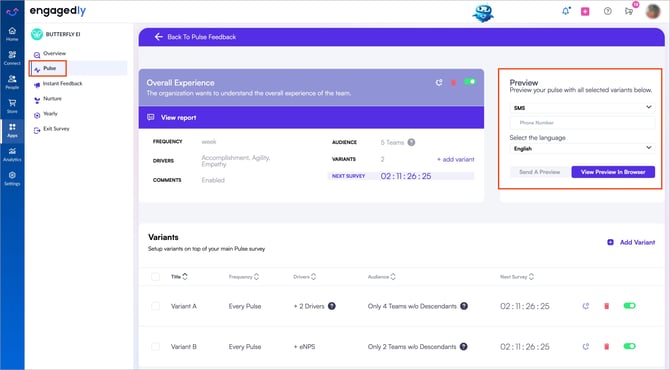Select Pulse in Butterfly EI menu

click(x=49, y=68)
